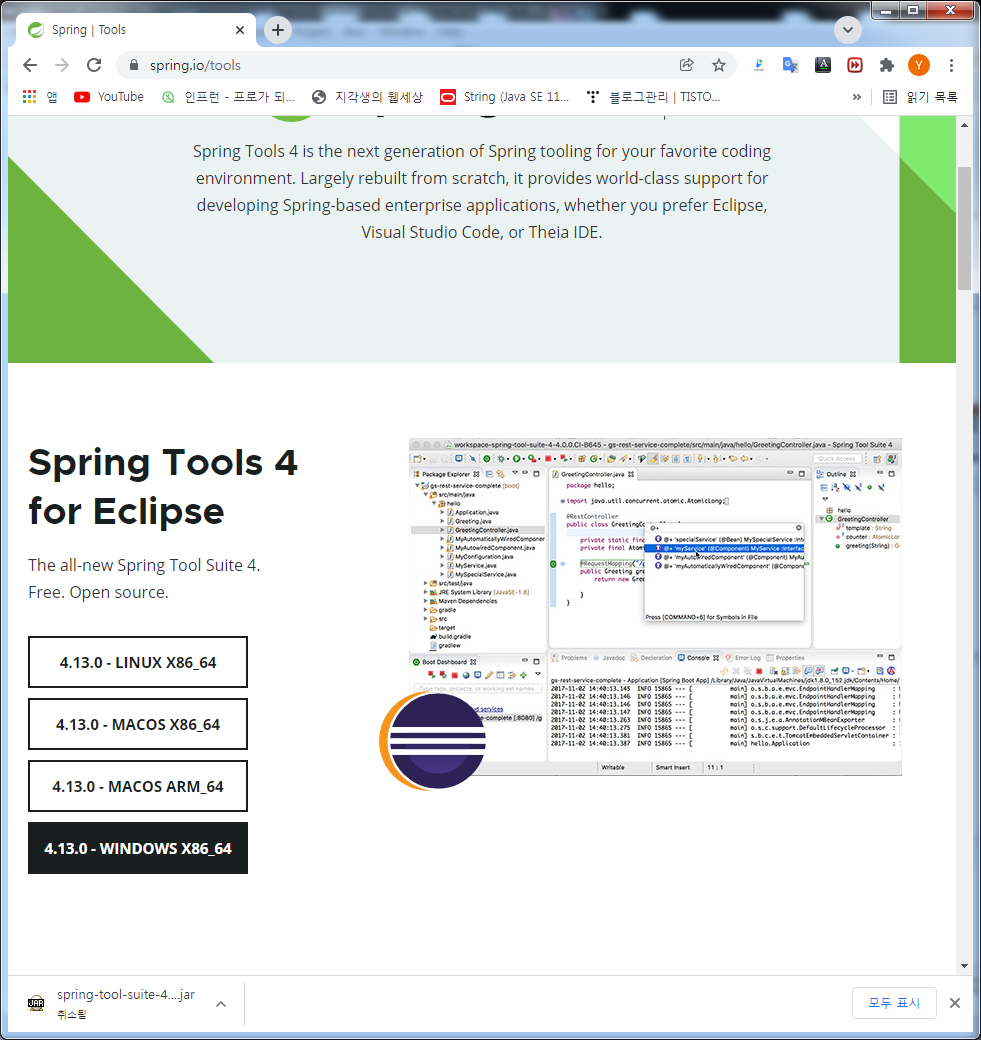Click the scrollbar up arrow
Screen dimensions: 981x1040
[x=964, y=125]
